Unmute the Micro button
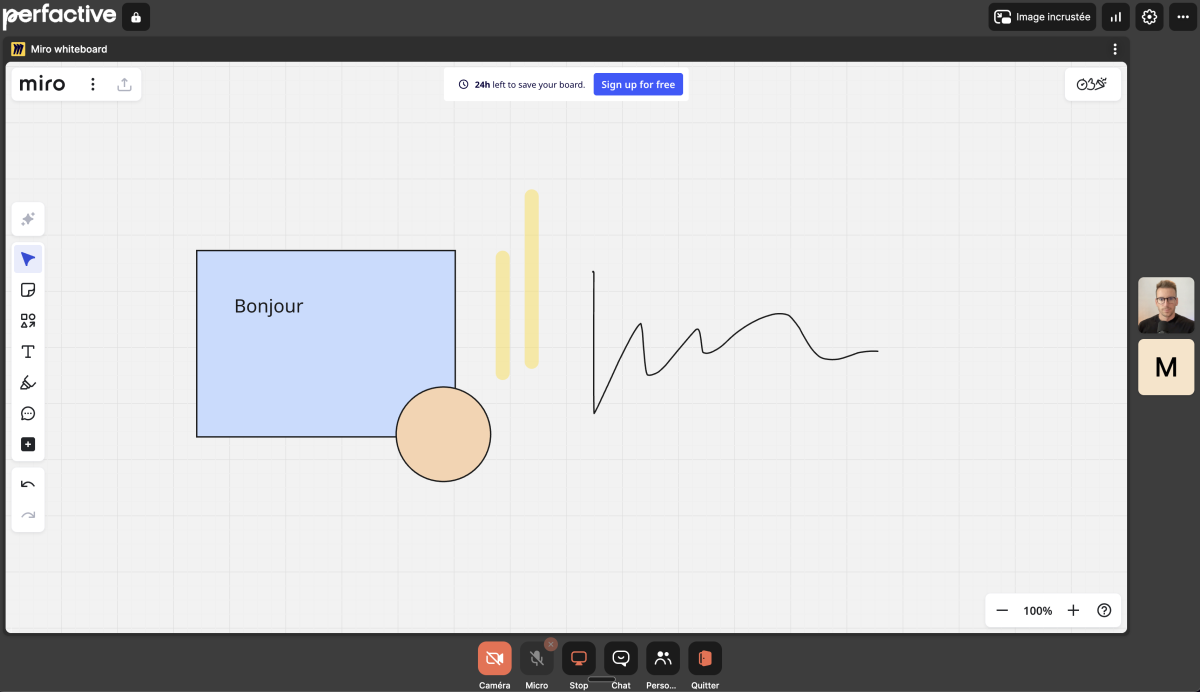 click(536, 658)
